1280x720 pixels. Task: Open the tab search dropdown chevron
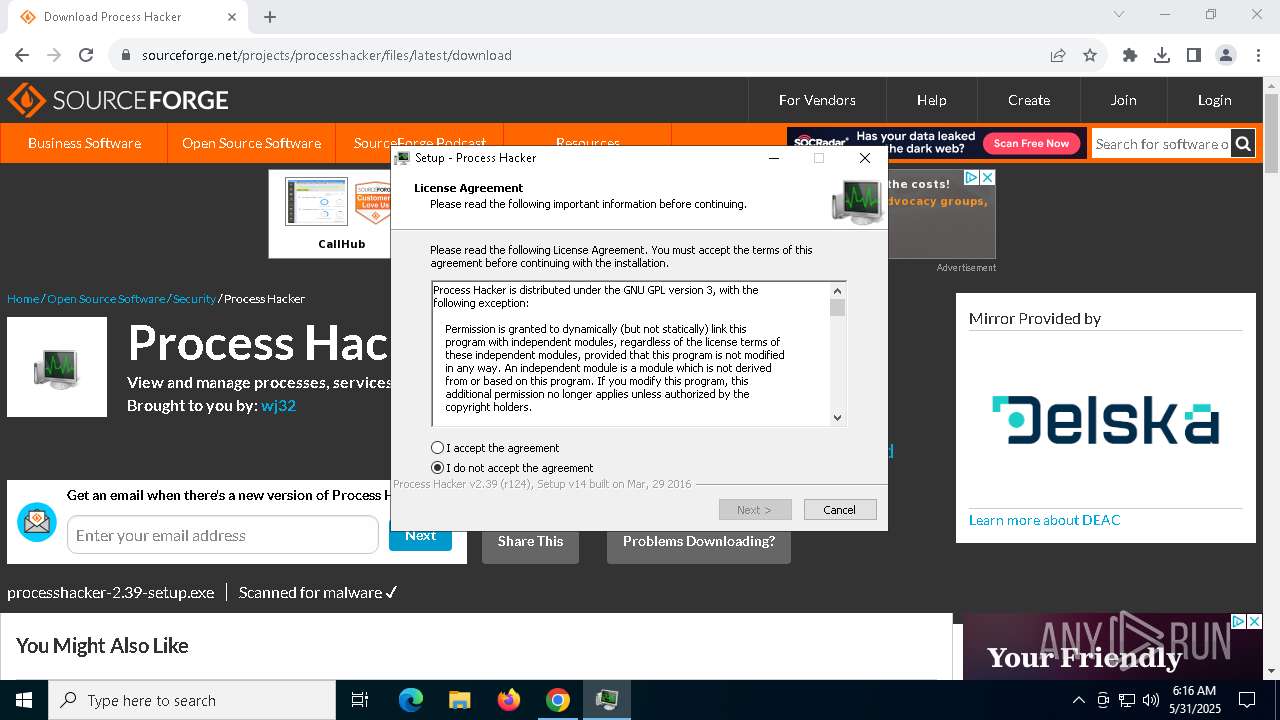pyautogui.click(x=1119, y=14)
